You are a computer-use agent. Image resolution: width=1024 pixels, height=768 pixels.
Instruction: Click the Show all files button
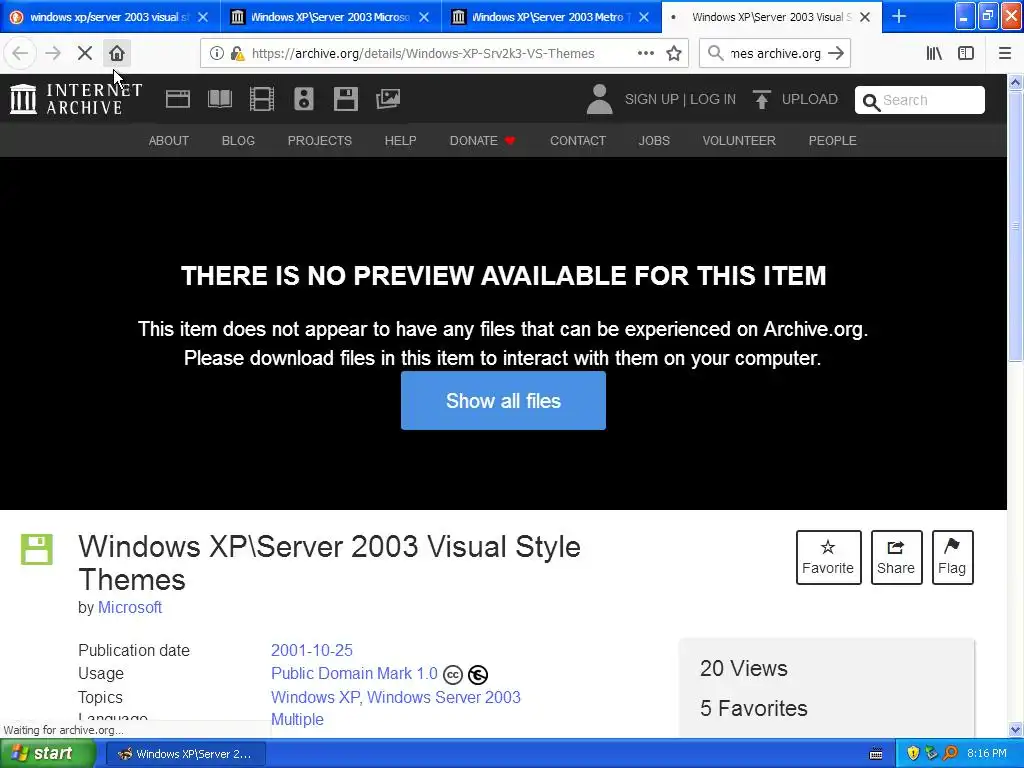pyautogui.click(x=503, y=400)
